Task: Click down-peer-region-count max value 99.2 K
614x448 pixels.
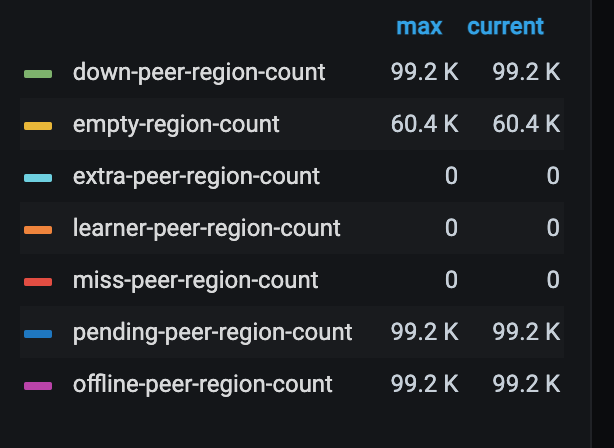Action: 424,73
